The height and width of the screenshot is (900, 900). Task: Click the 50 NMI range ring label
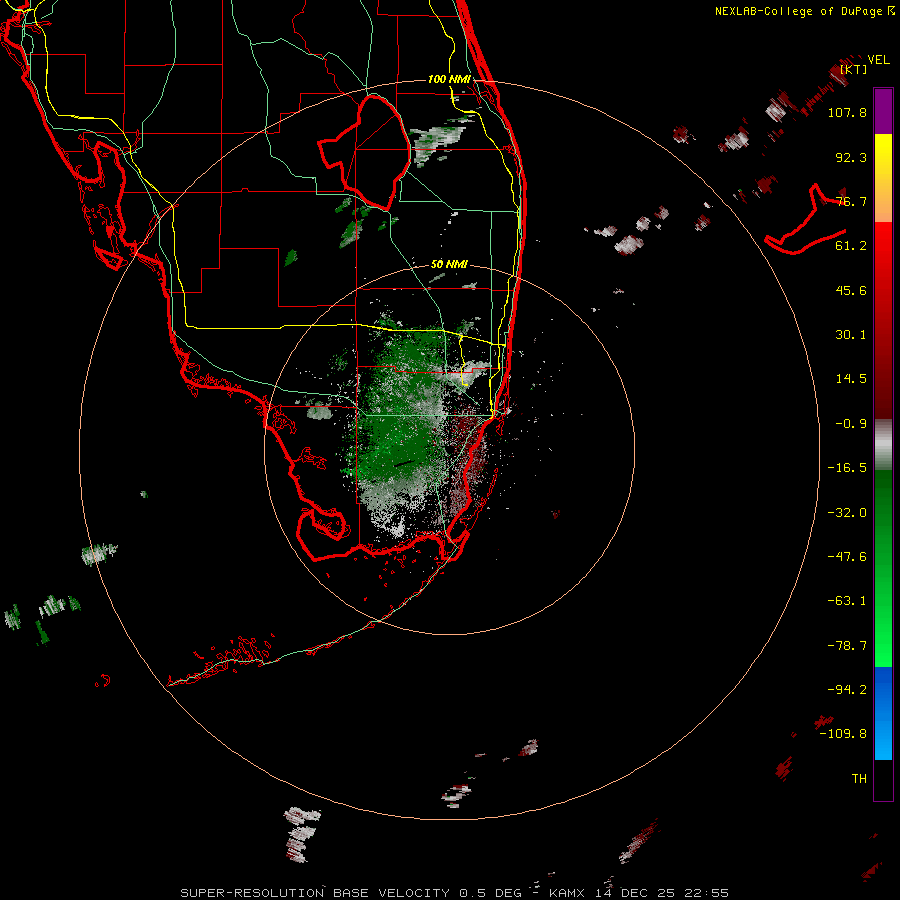449,265
